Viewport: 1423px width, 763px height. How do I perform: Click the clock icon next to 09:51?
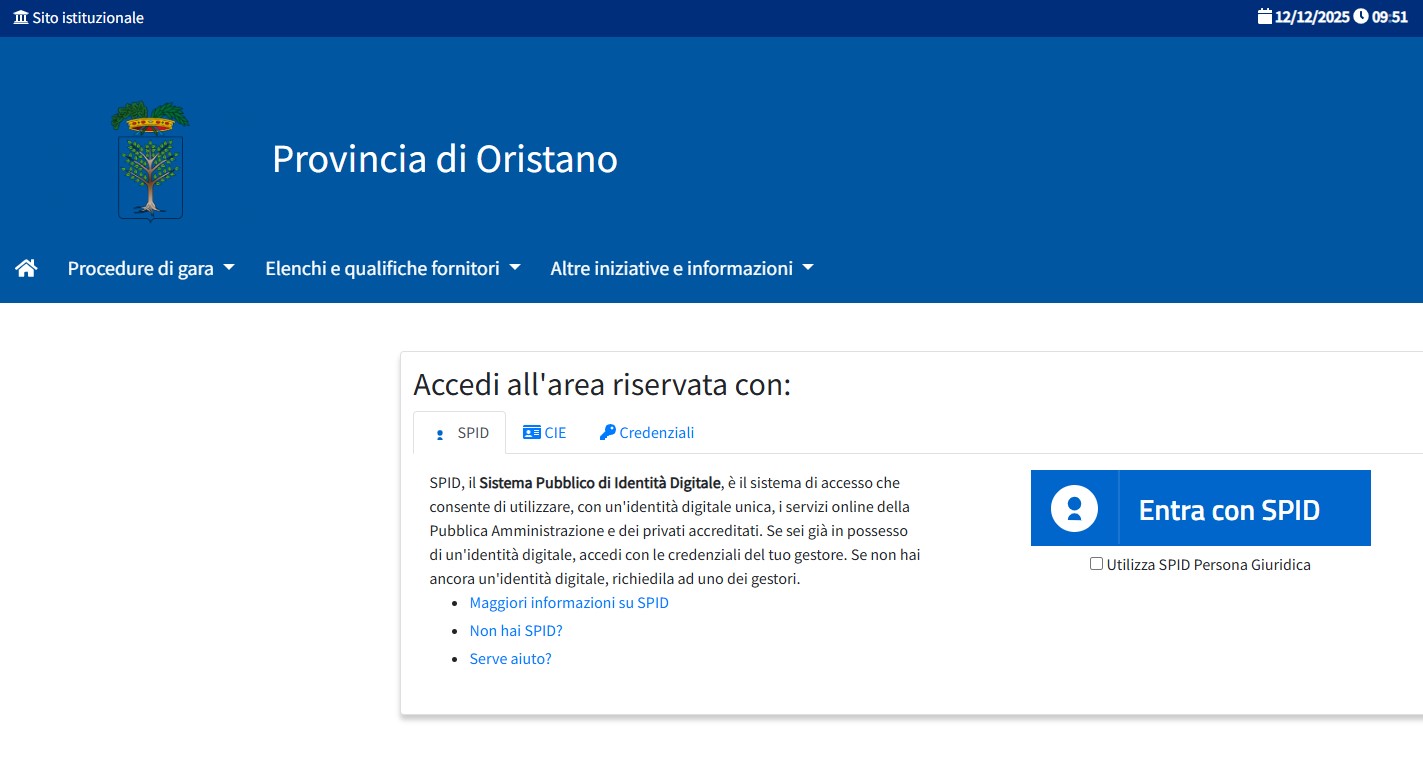click(1360, 16)
